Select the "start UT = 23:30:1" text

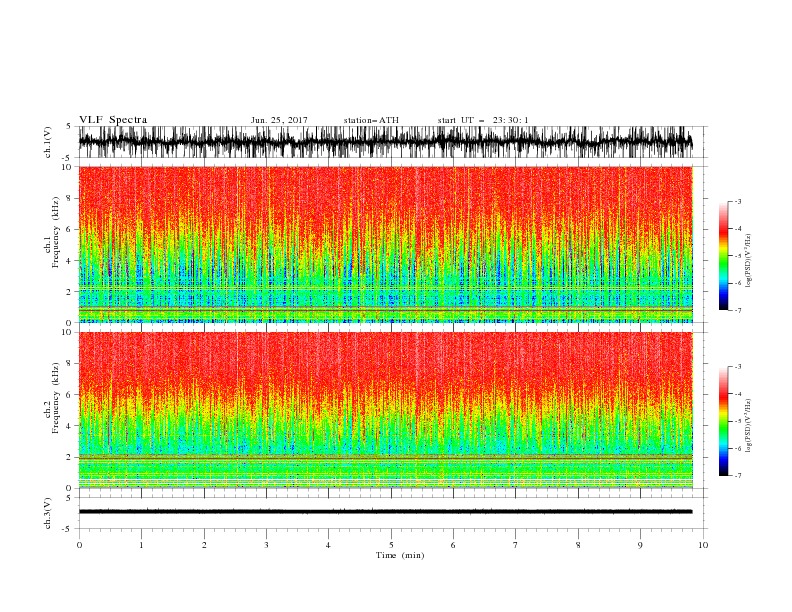[483, 120]
